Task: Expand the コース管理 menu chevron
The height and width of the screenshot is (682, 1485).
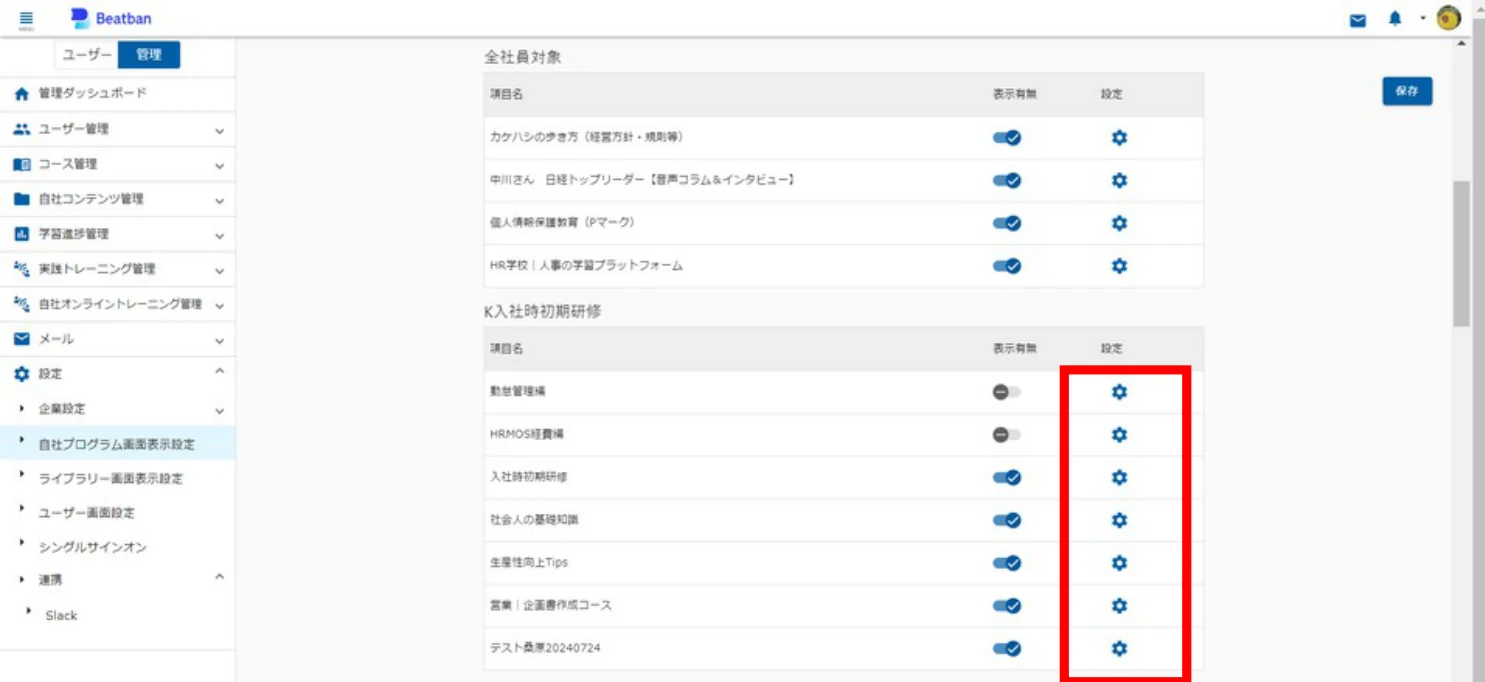Action: pos(219,165)
